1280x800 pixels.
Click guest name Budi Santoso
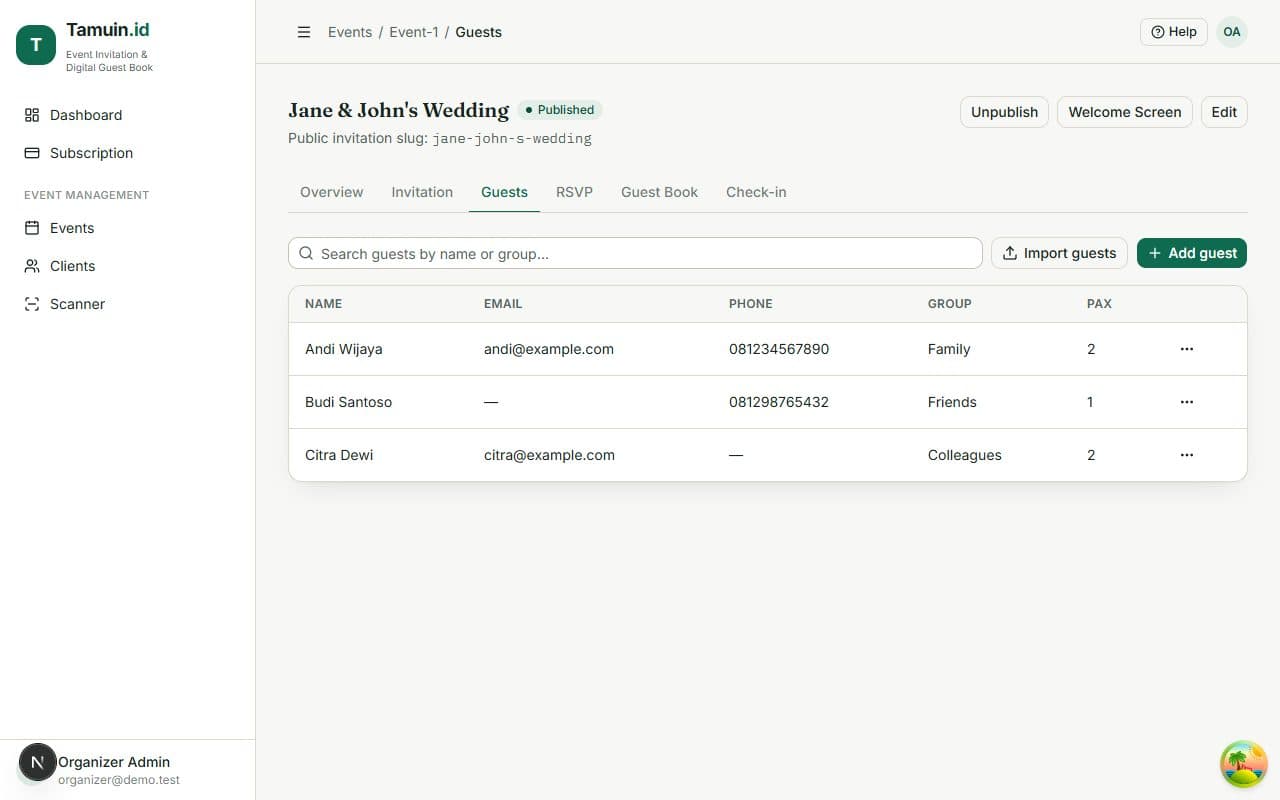coord(348,402)
